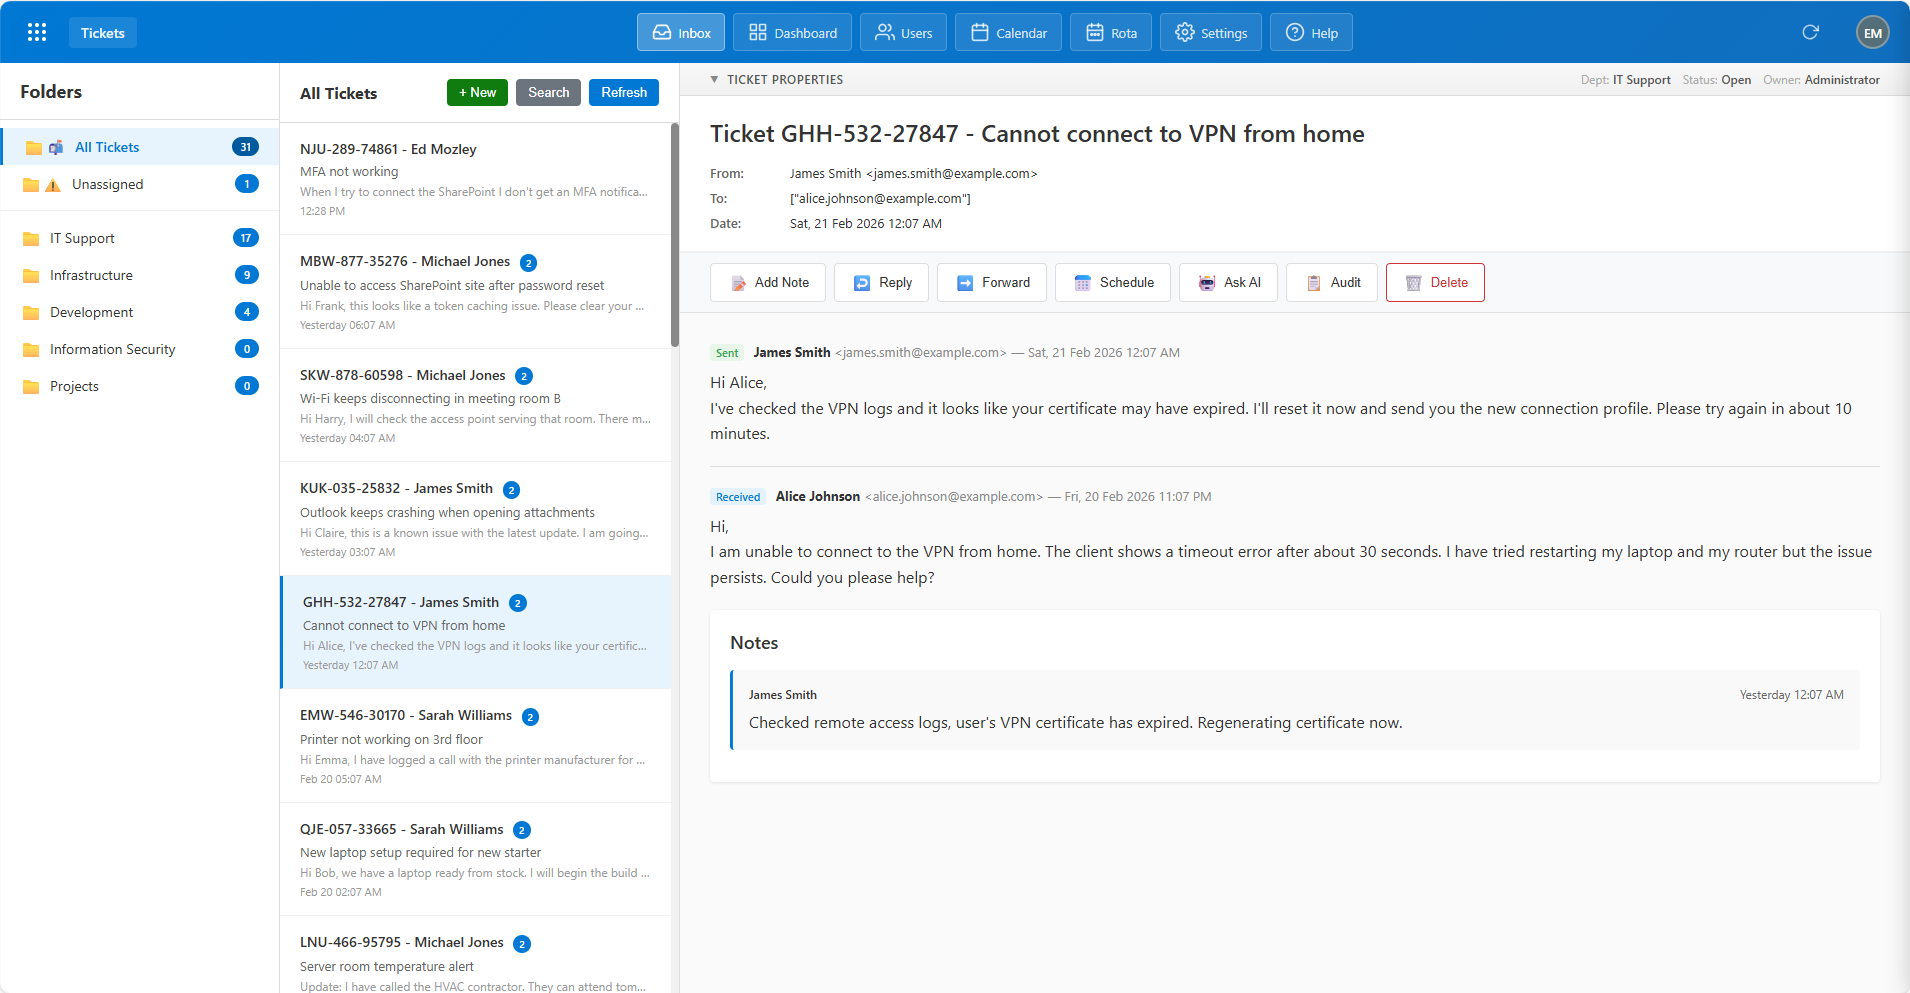This screenshot has height=993, width=1910.
Task: Open ticket EMW-546-30170 about printer not working
Action: click(x=475, y=746)
